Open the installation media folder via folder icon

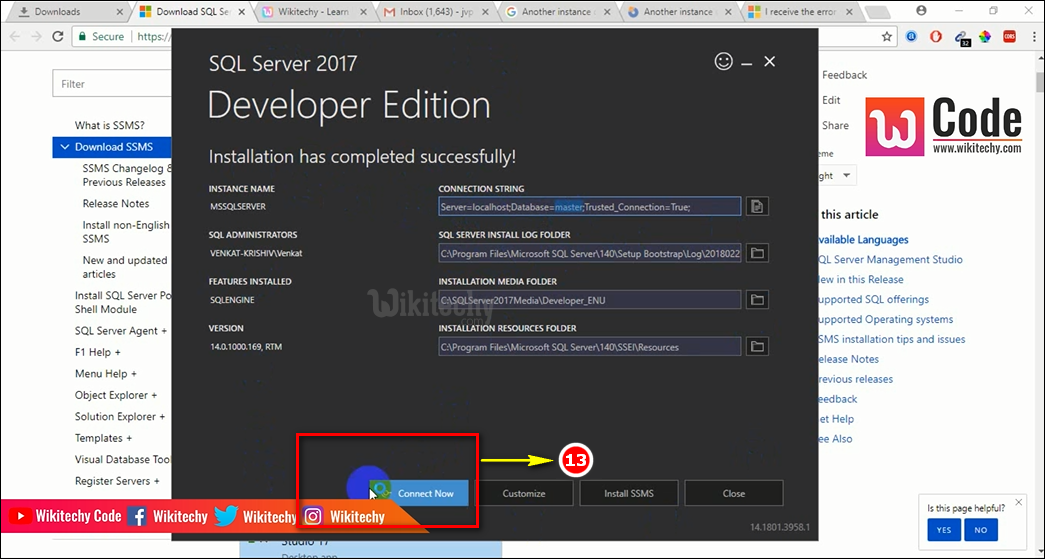[757, 300]
